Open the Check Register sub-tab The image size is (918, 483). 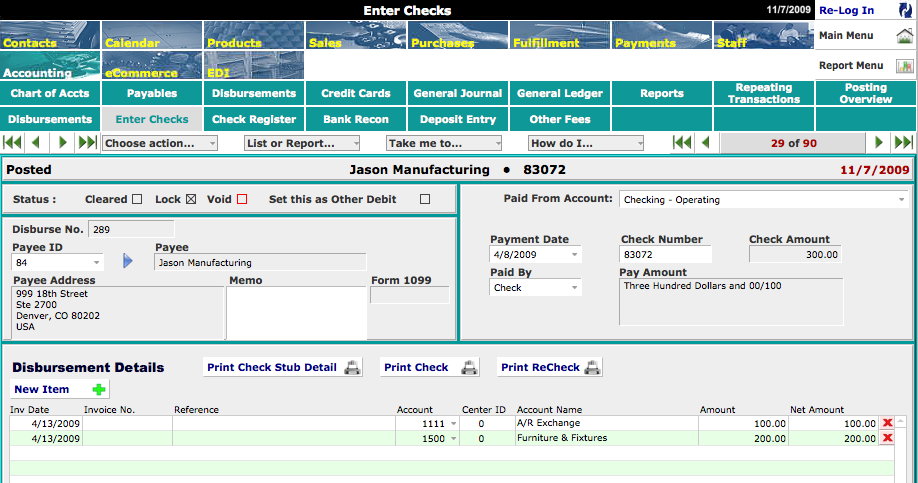pyautogui.click(x=254, y=119)
